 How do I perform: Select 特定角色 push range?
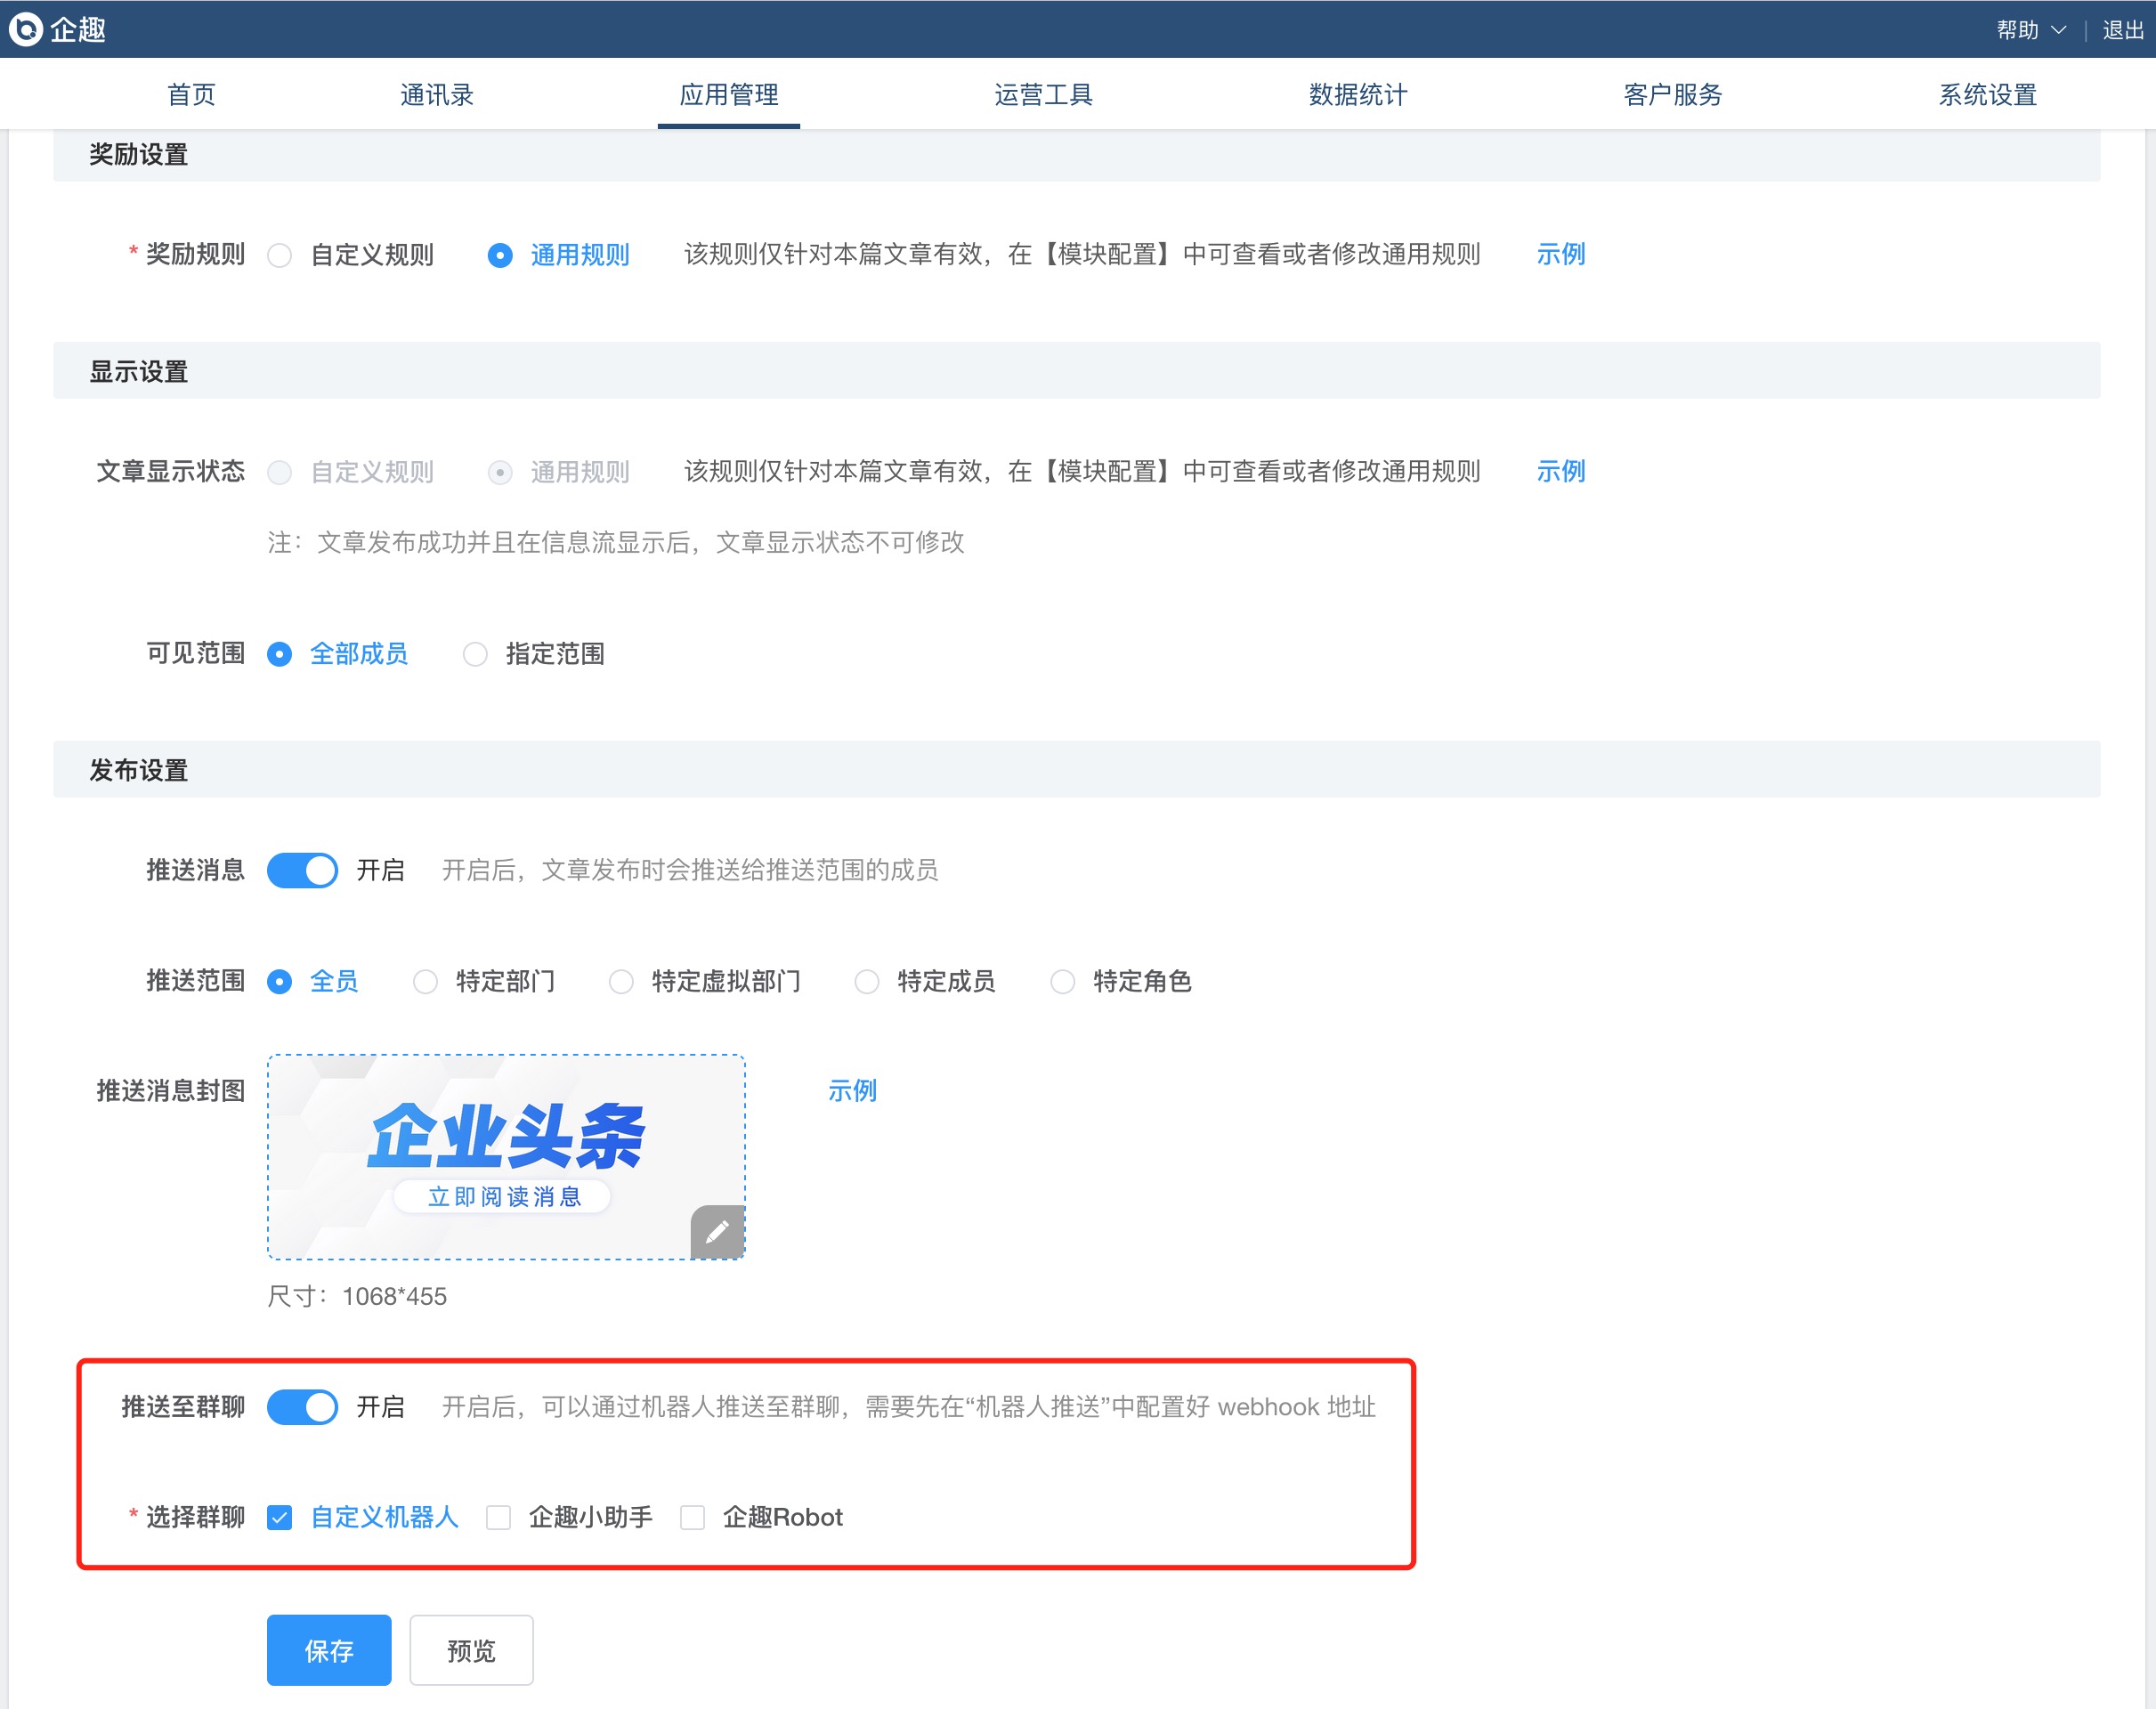coord(1062,982)
